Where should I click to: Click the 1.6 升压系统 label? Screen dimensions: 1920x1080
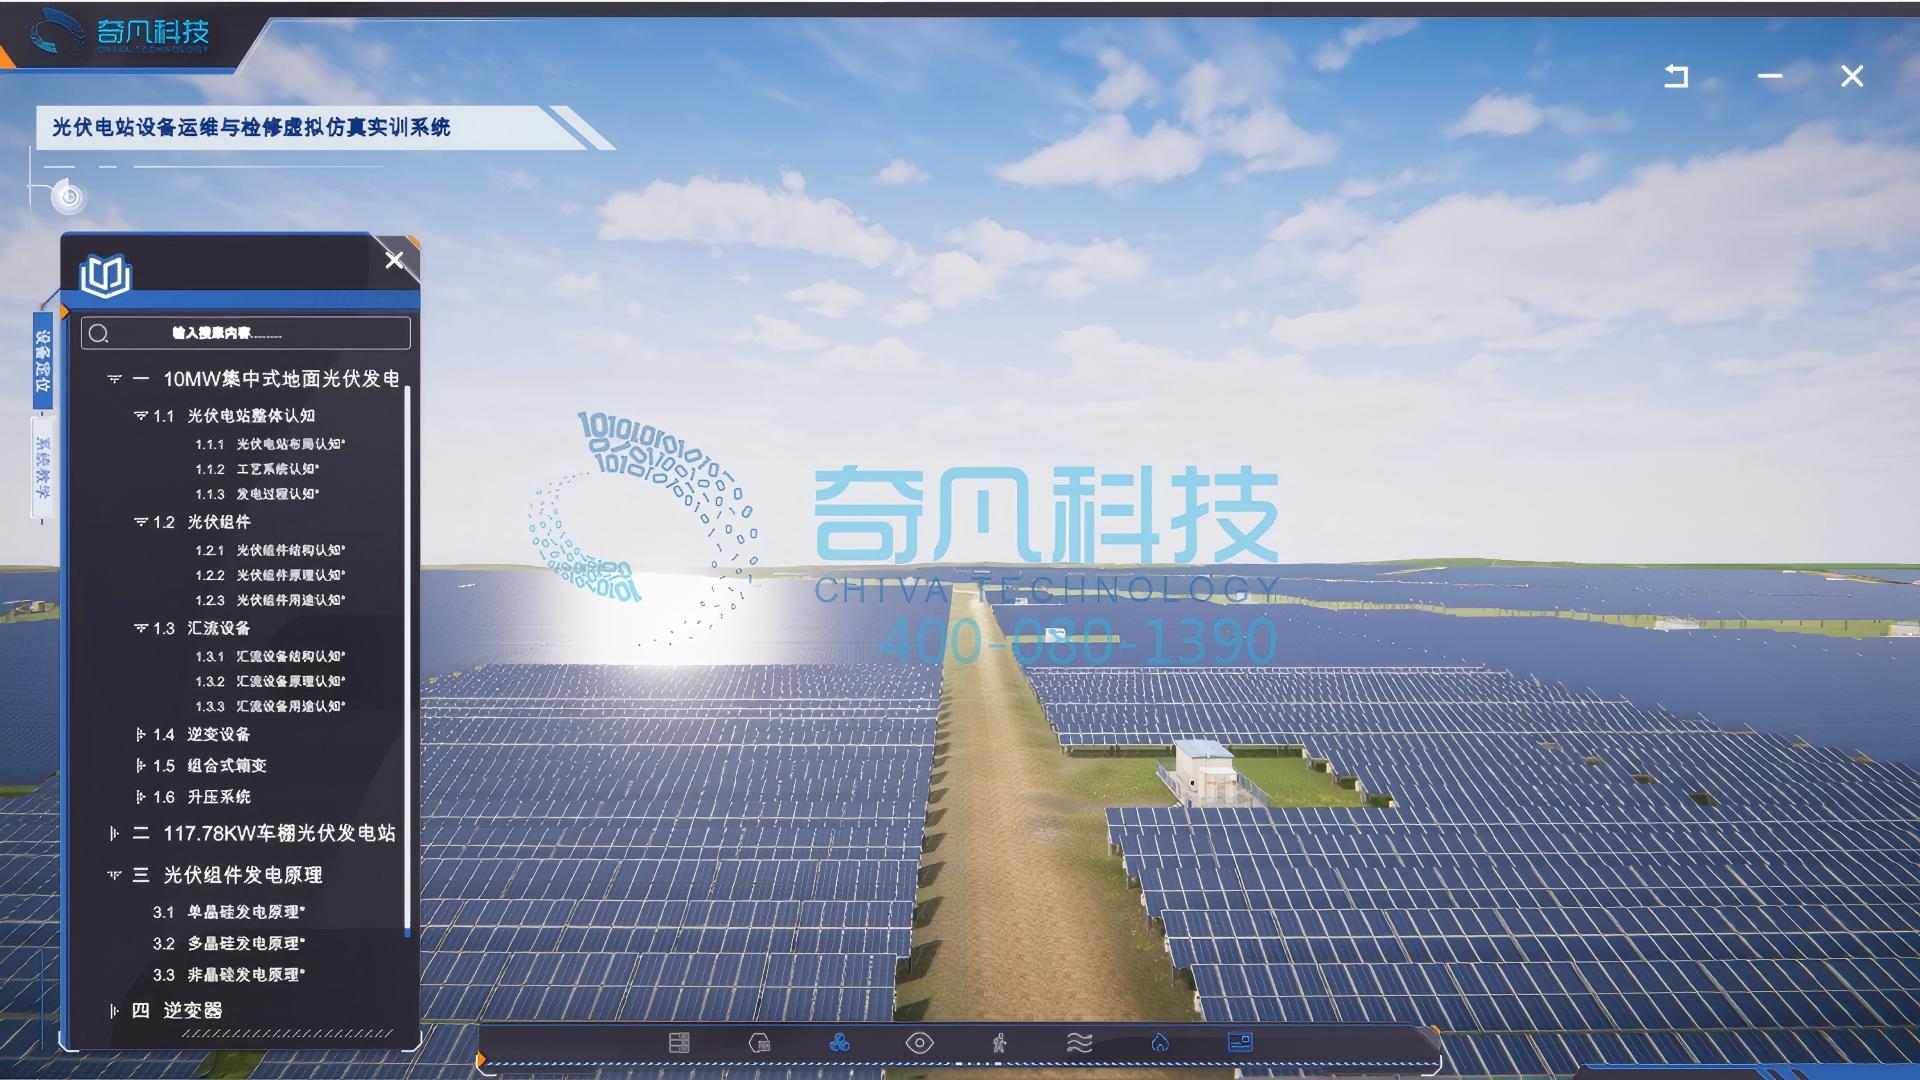click(x=202, y=797)
